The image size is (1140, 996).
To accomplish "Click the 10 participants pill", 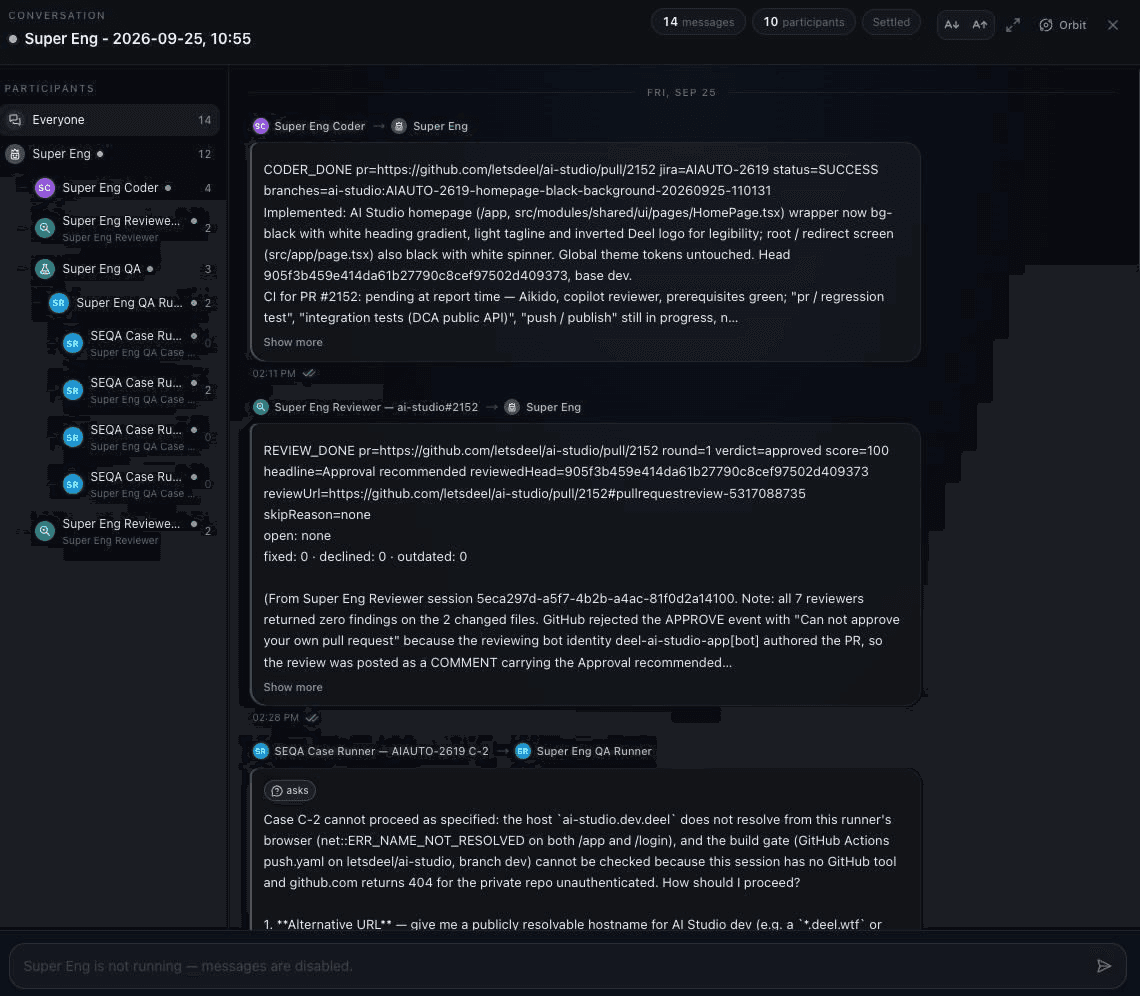I will coord(803,22).
